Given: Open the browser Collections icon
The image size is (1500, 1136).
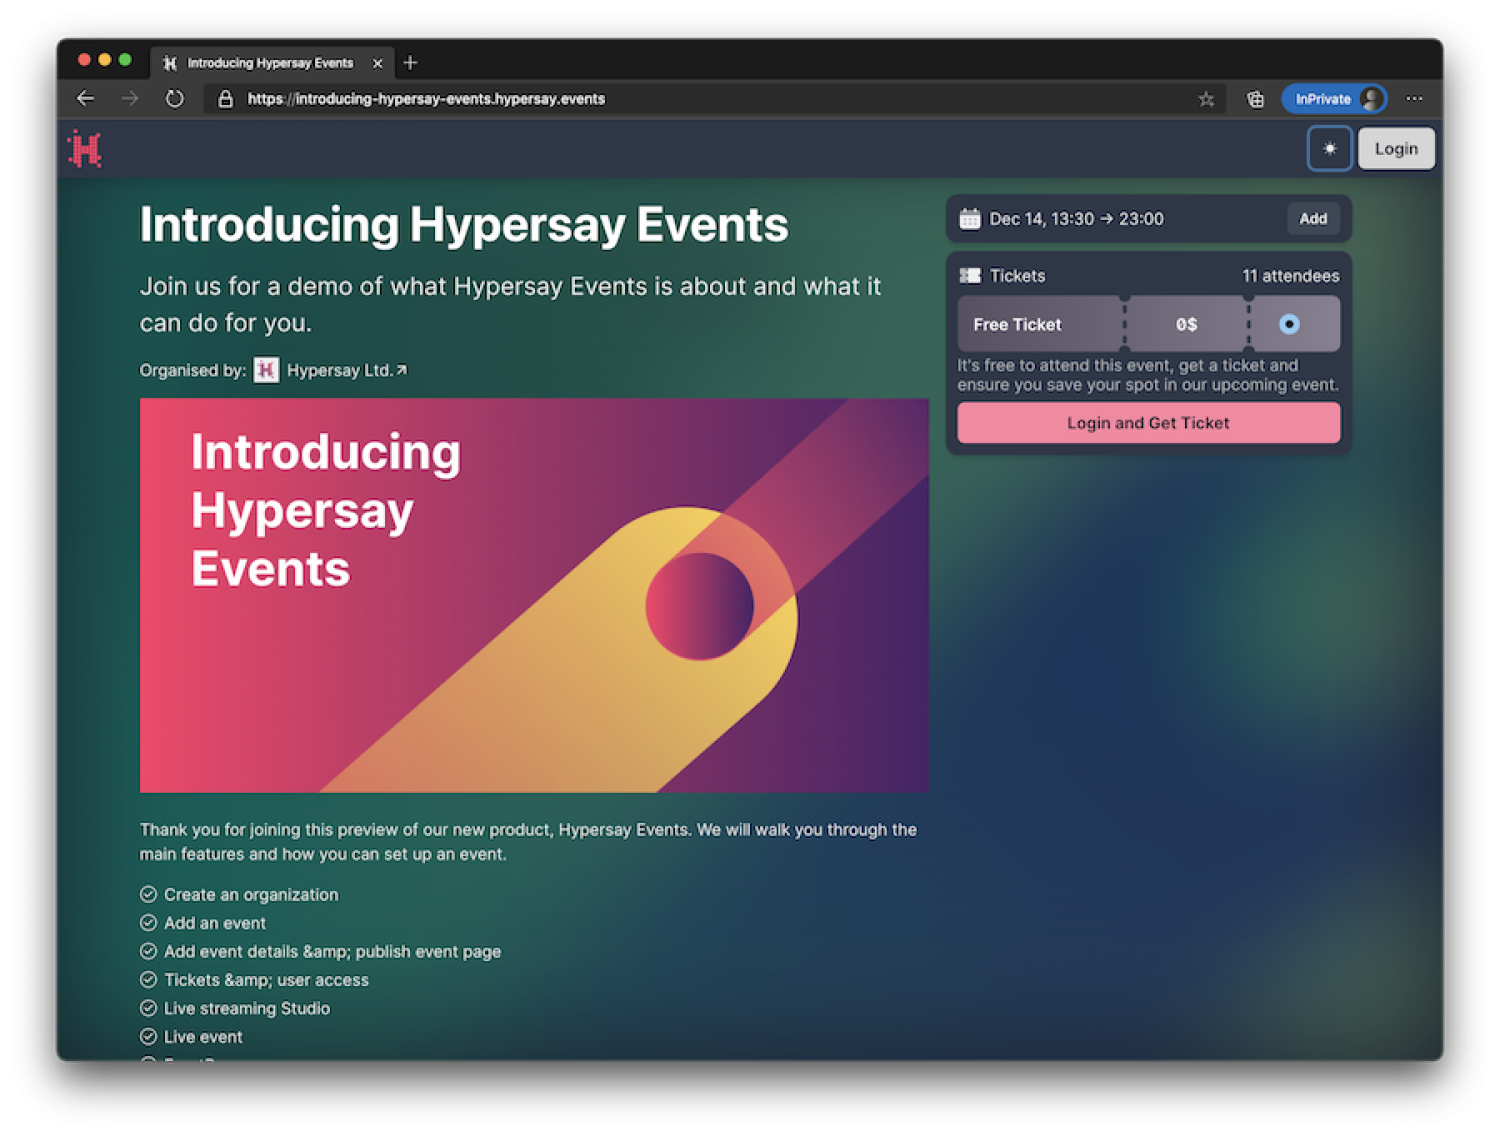Looking at the screenshot, I should click(x=1255, y=99).
